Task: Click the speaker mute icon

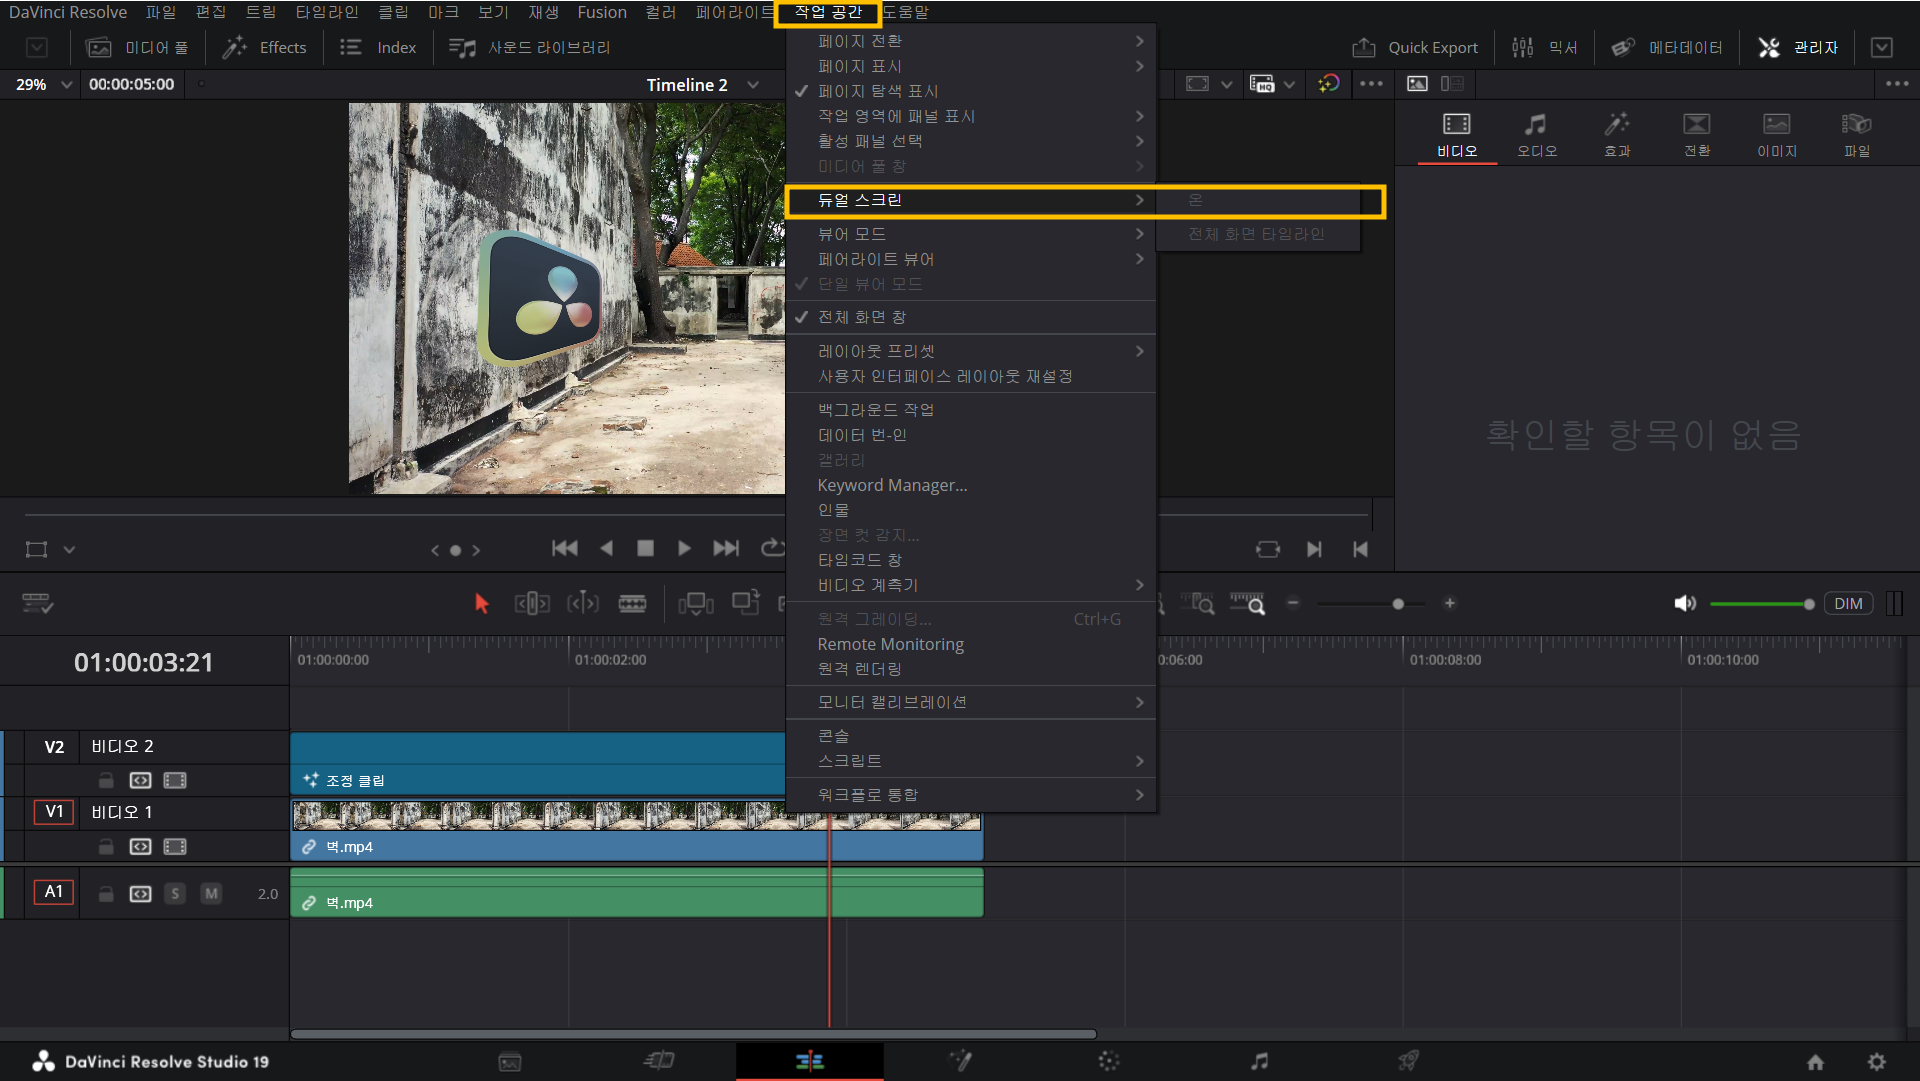Action: [x=1685, y=603]
